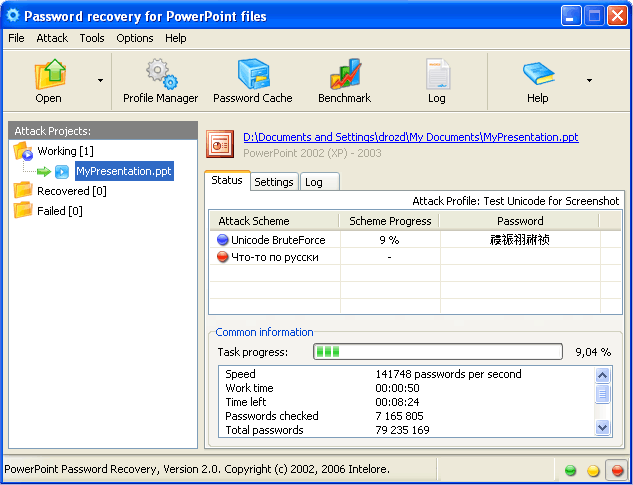Screen dimensions: 633x485
Task: Select the Working [1] folder
Action: tap(65, 151)
